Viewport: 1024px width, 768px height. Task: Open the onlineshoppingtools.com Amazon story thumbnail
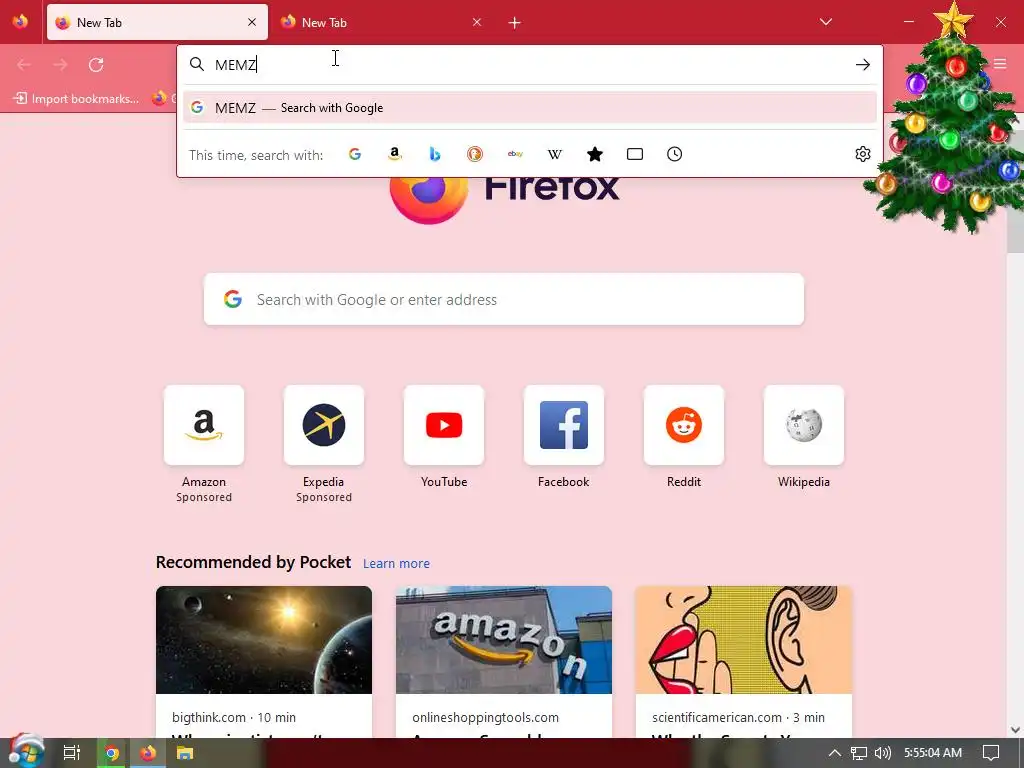pos(504,640)
